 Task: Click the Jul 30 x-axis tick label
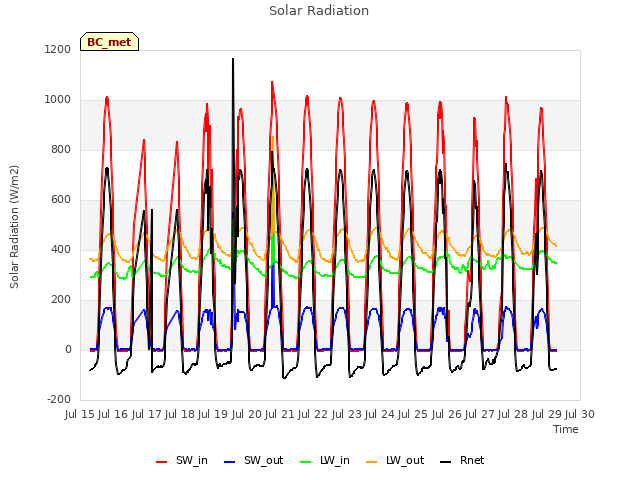(580, 414)
